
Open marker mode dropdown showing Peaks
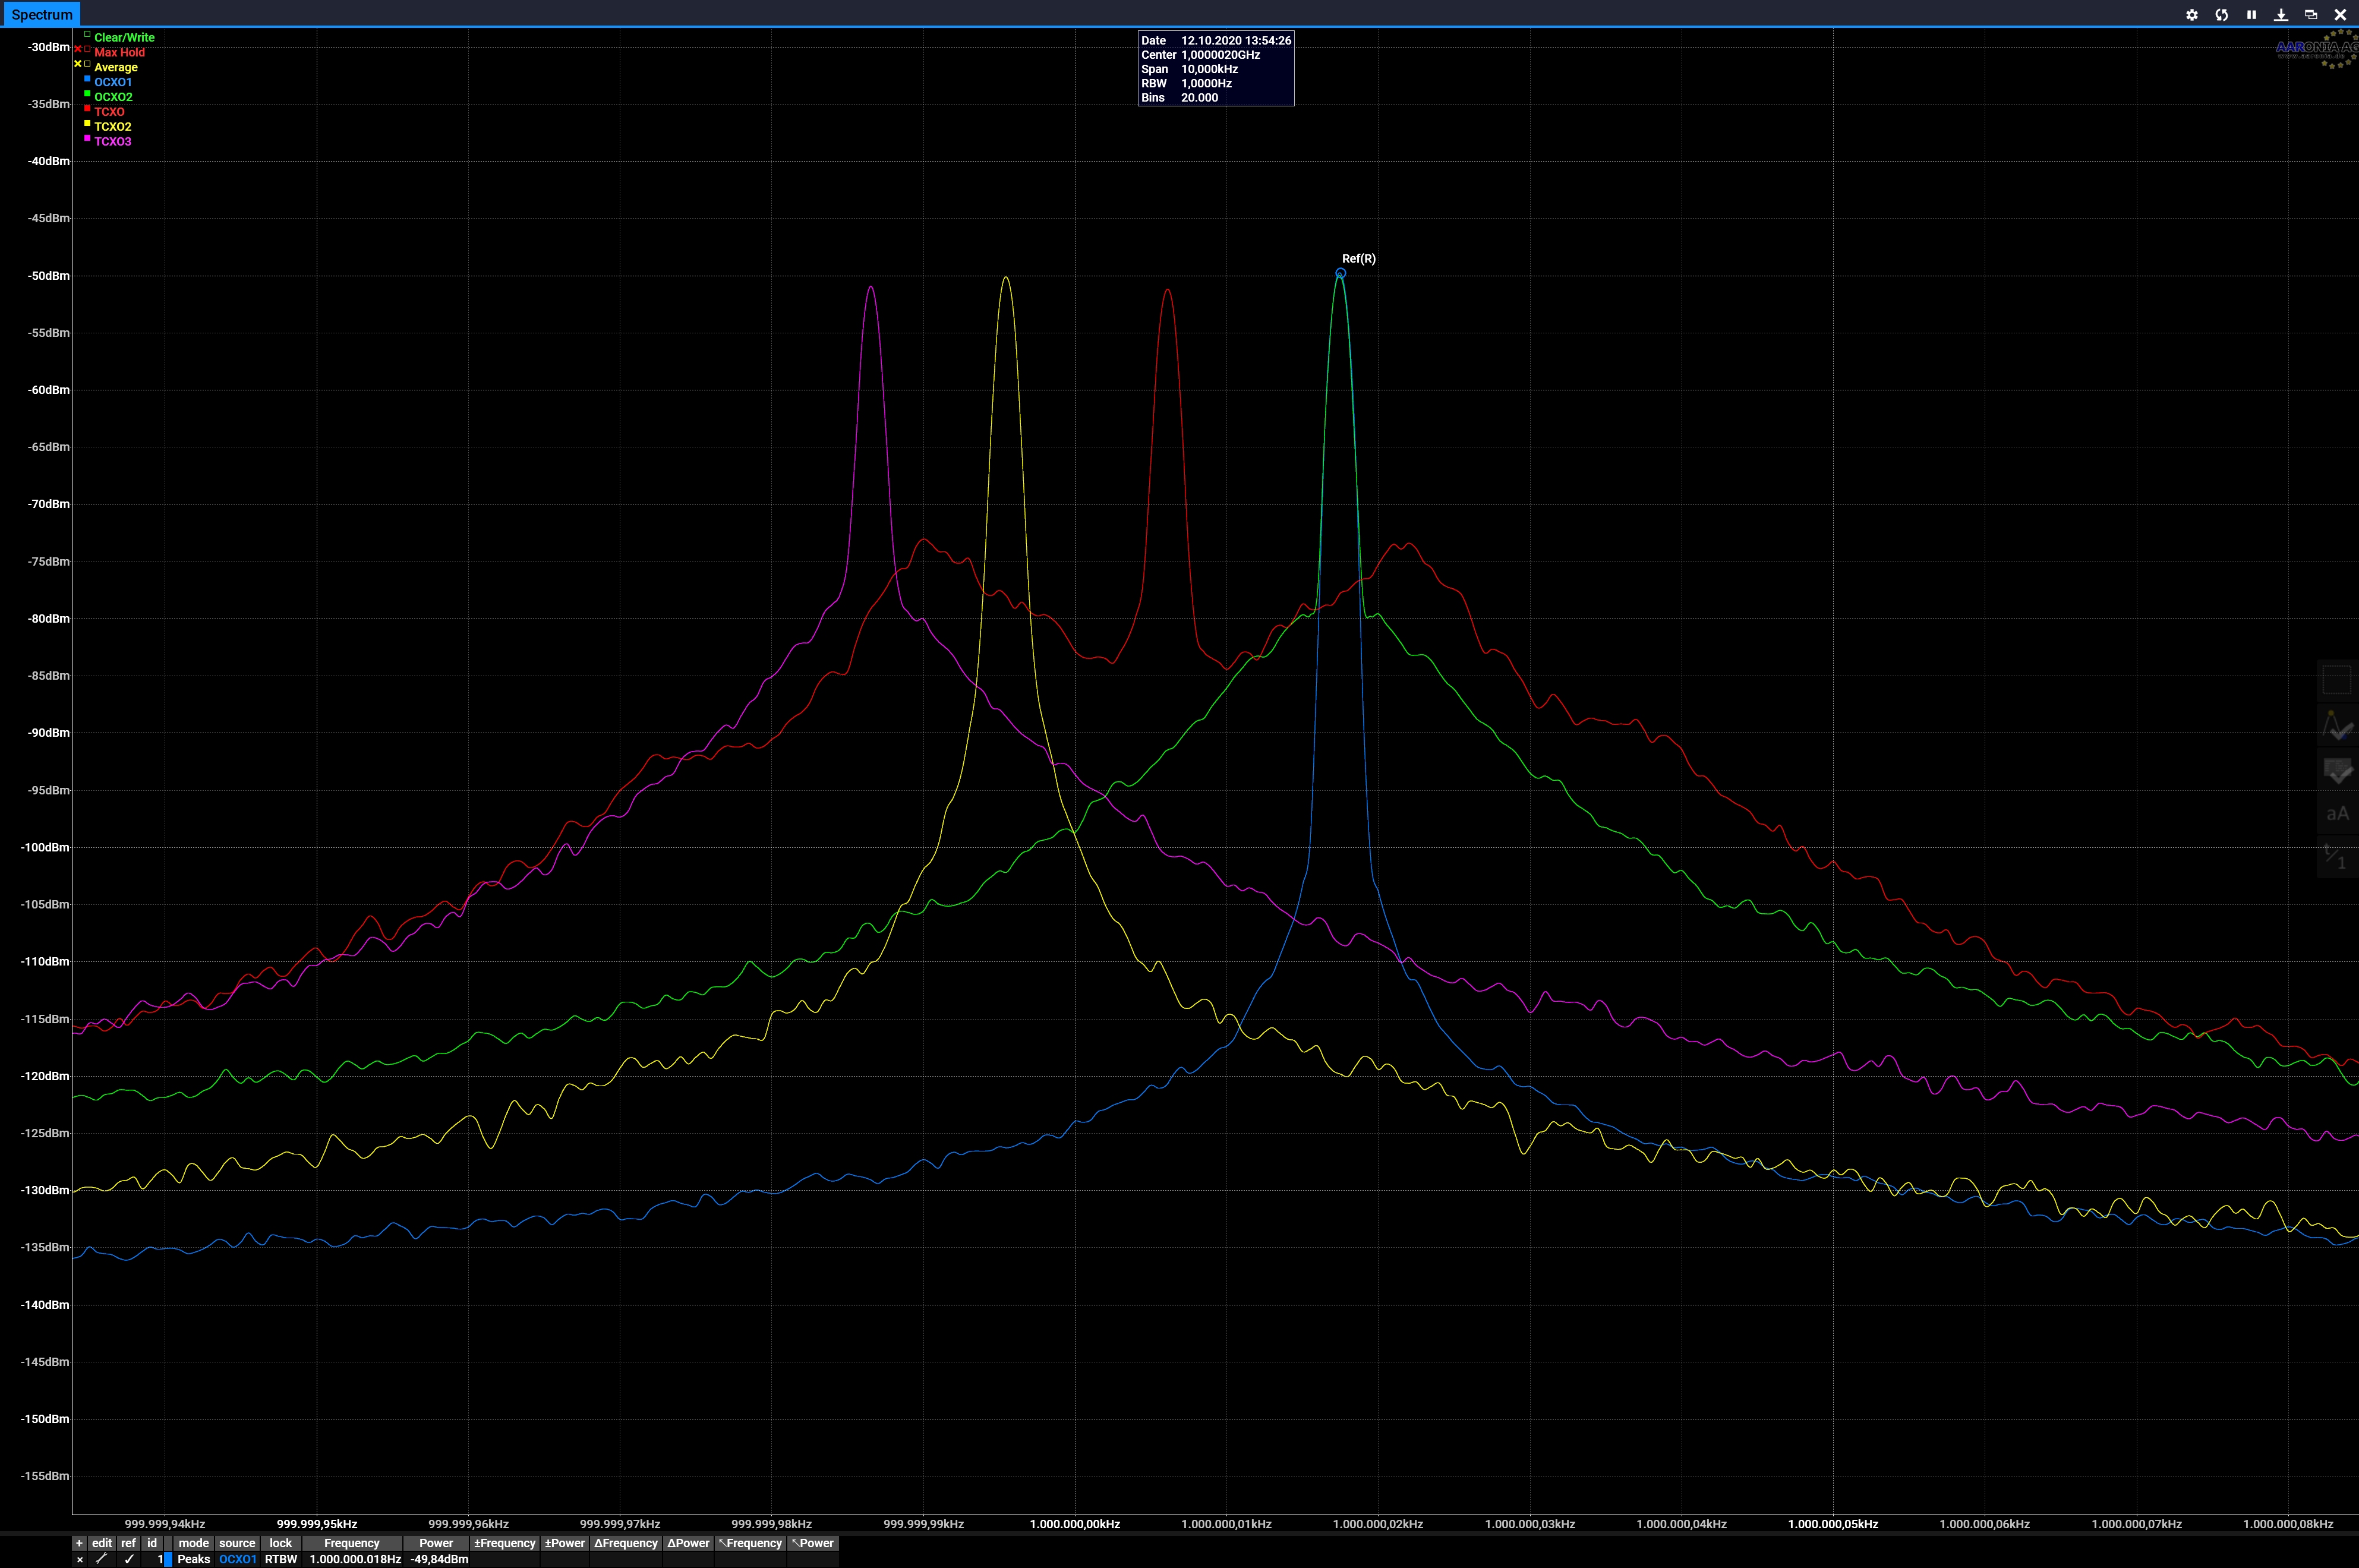(193, 1559)
